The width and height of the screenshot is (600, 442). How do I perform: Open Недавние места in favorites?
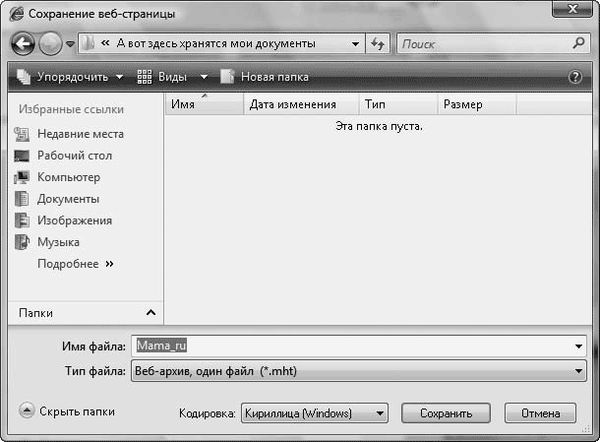(80, 134)
